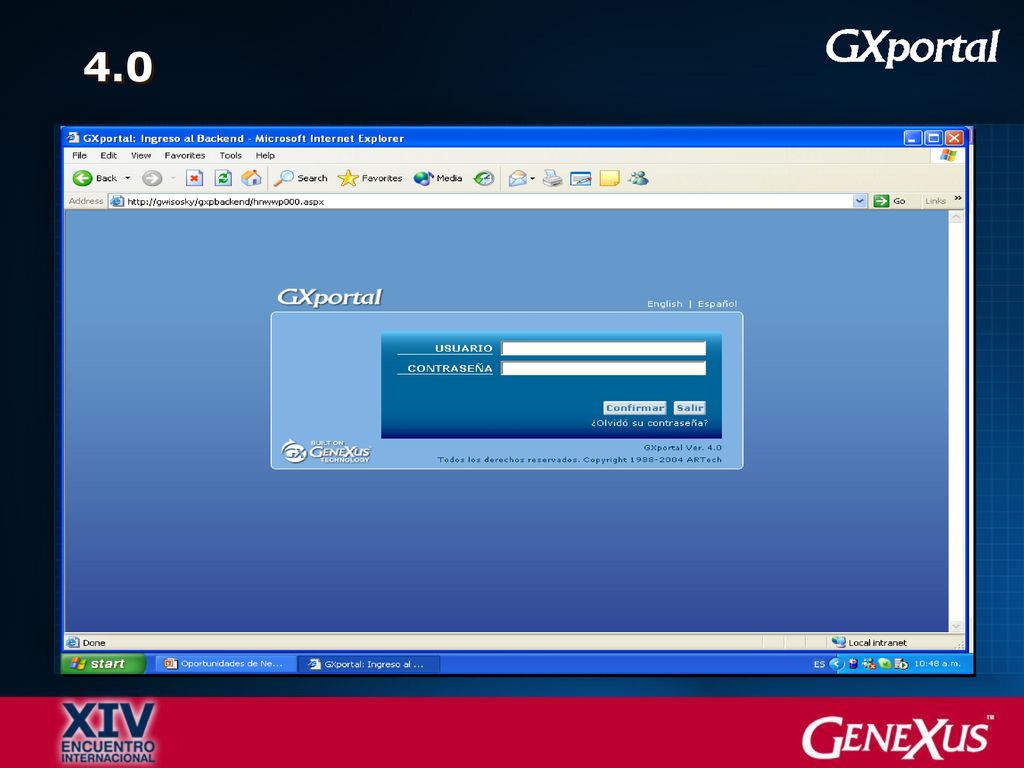Click the taskbar clock 10:48 a.m.
Image resolution: width=1024 pixels, height=768 pixels.
(x=937, y=664)
